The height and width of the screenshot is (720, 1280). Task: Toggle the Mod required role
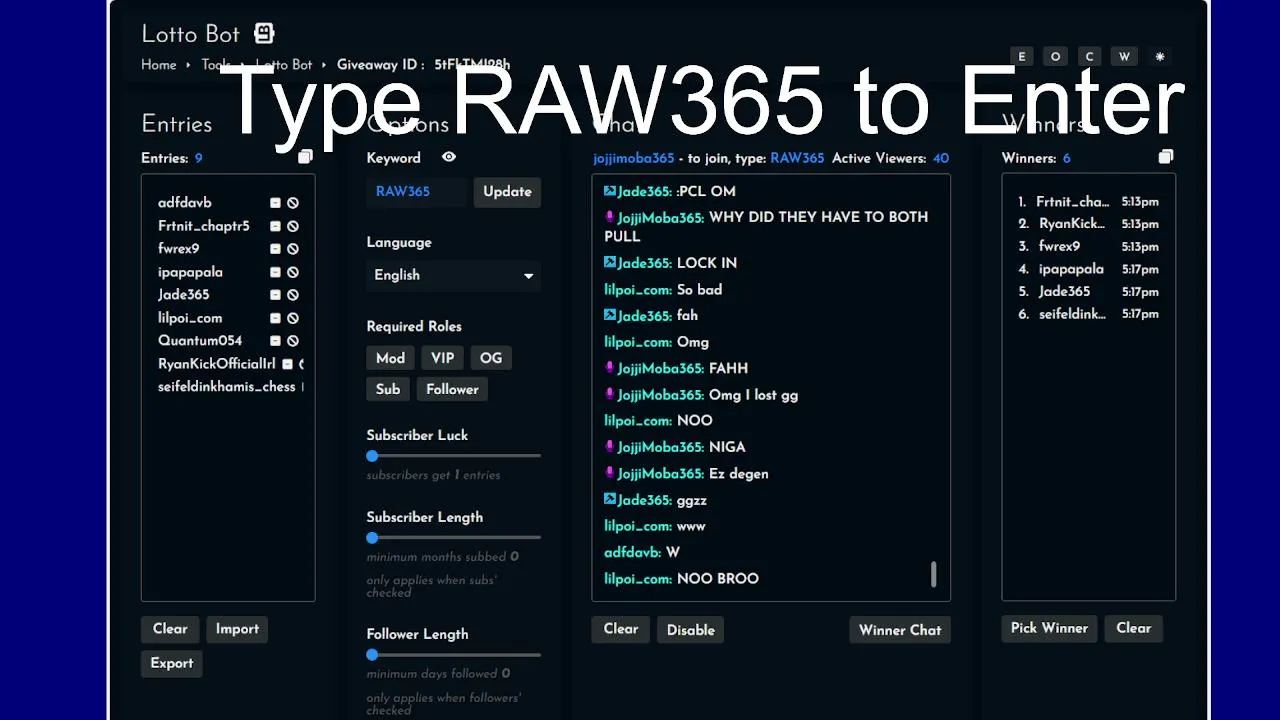pos(390,358)
